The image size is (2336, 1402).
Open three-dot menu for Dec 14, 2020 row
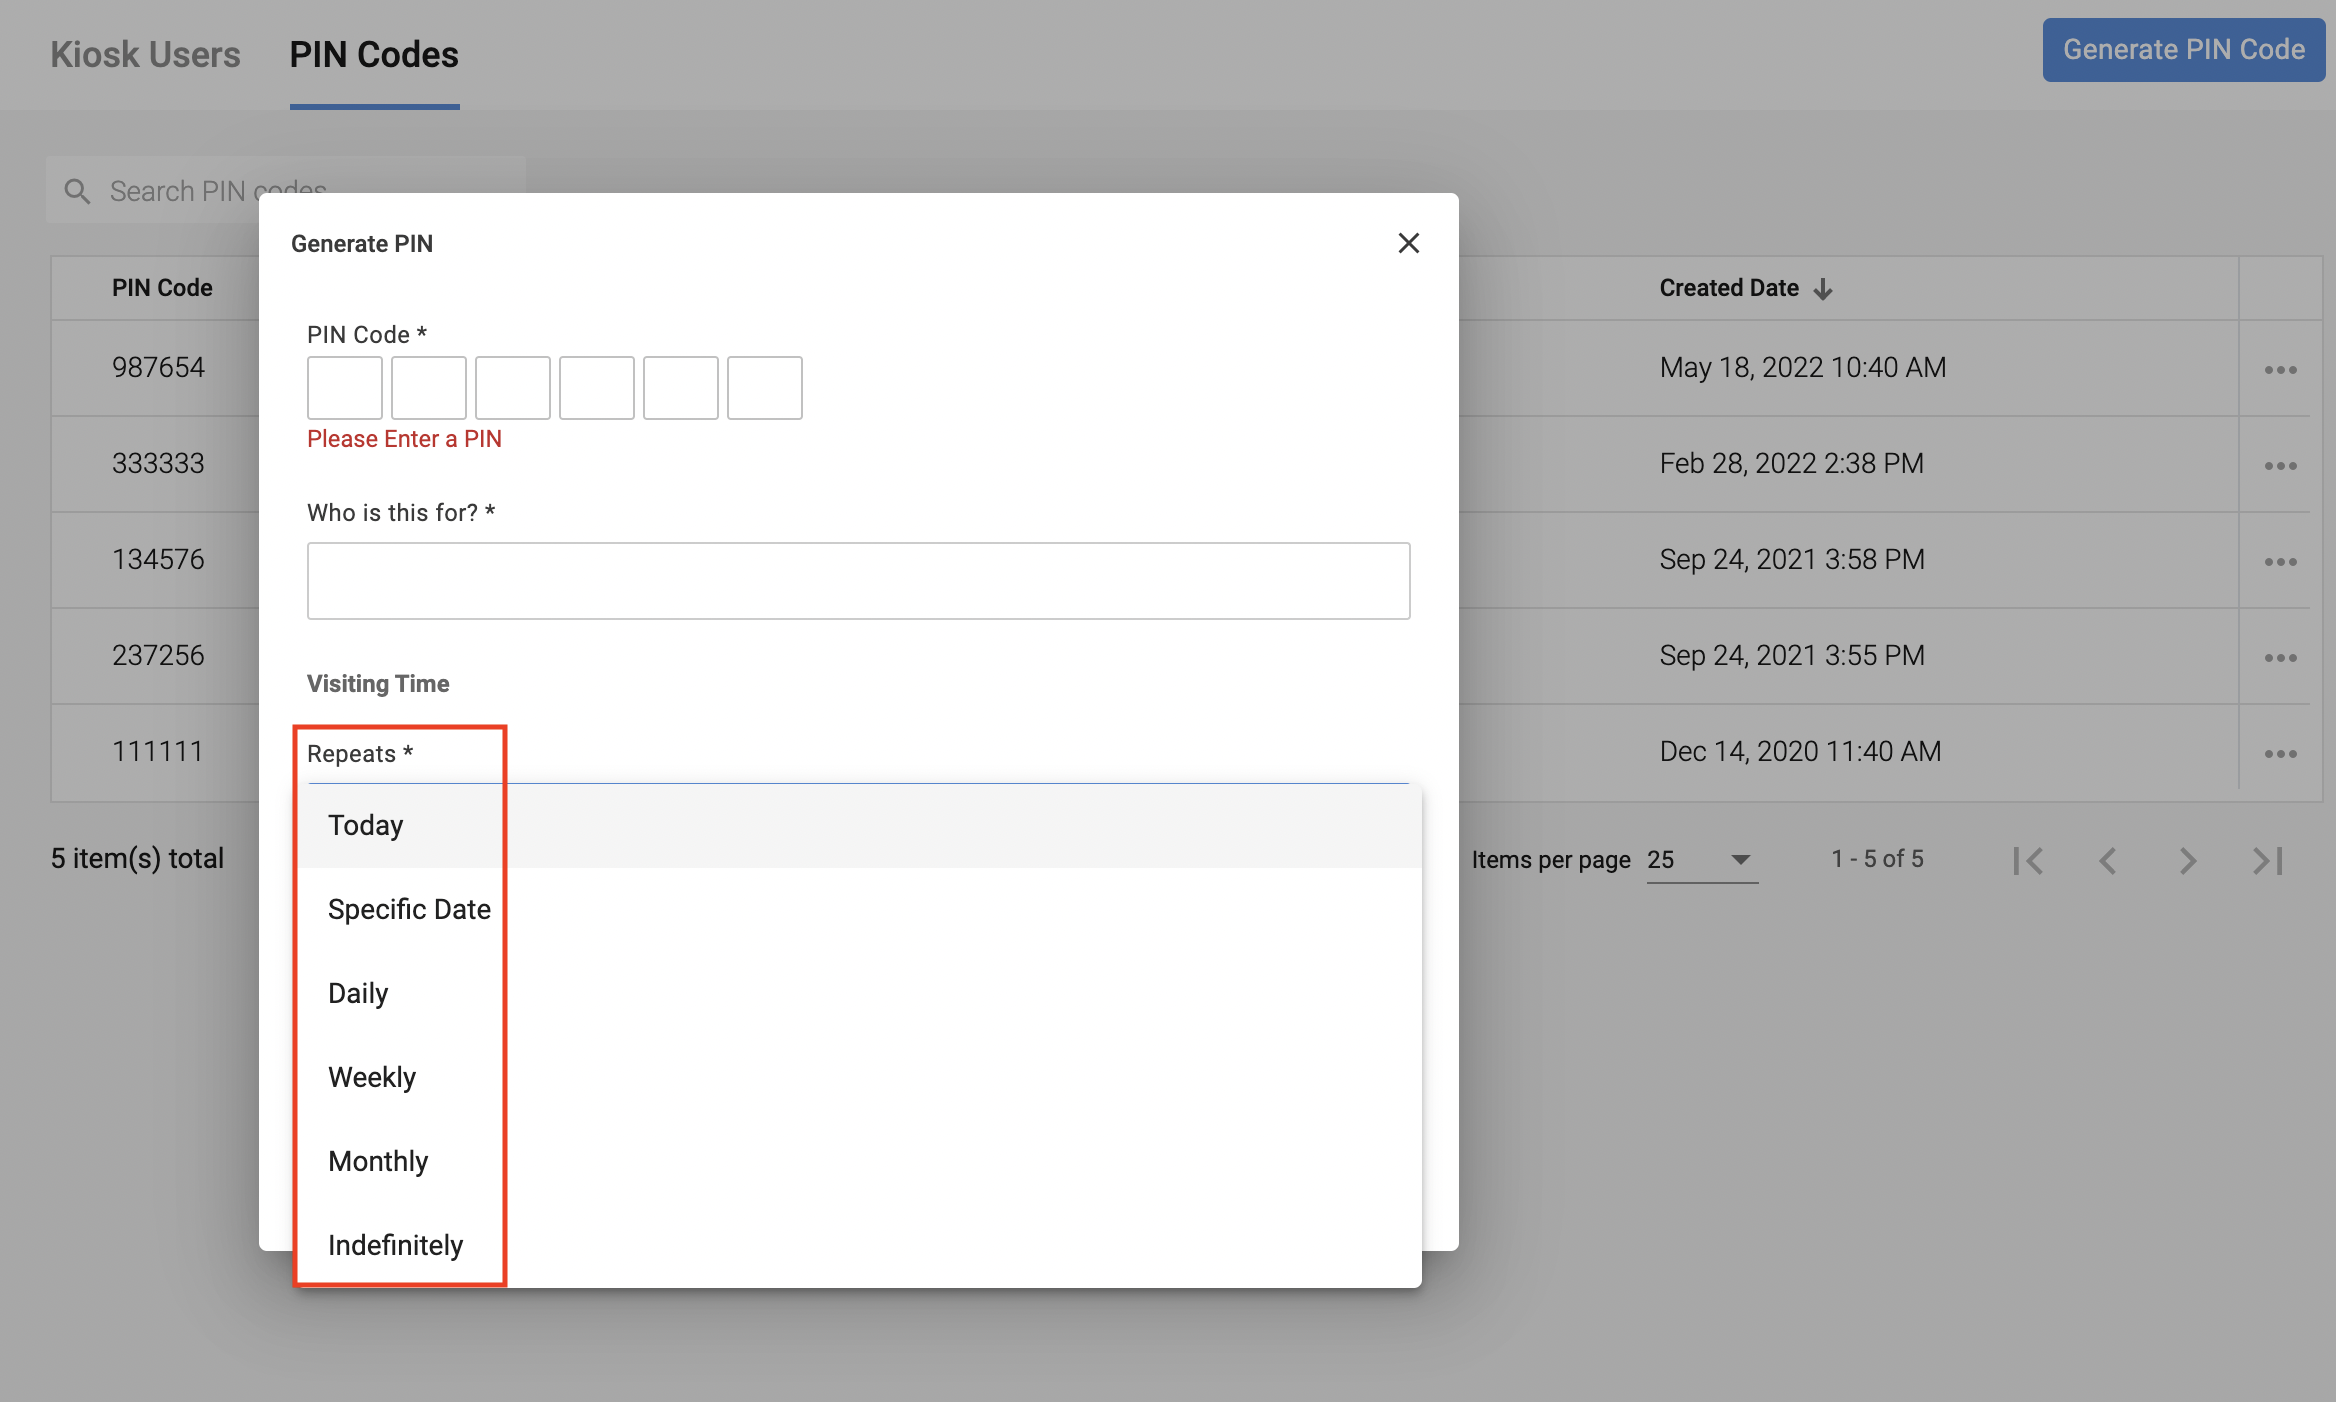click(2280, 754)
